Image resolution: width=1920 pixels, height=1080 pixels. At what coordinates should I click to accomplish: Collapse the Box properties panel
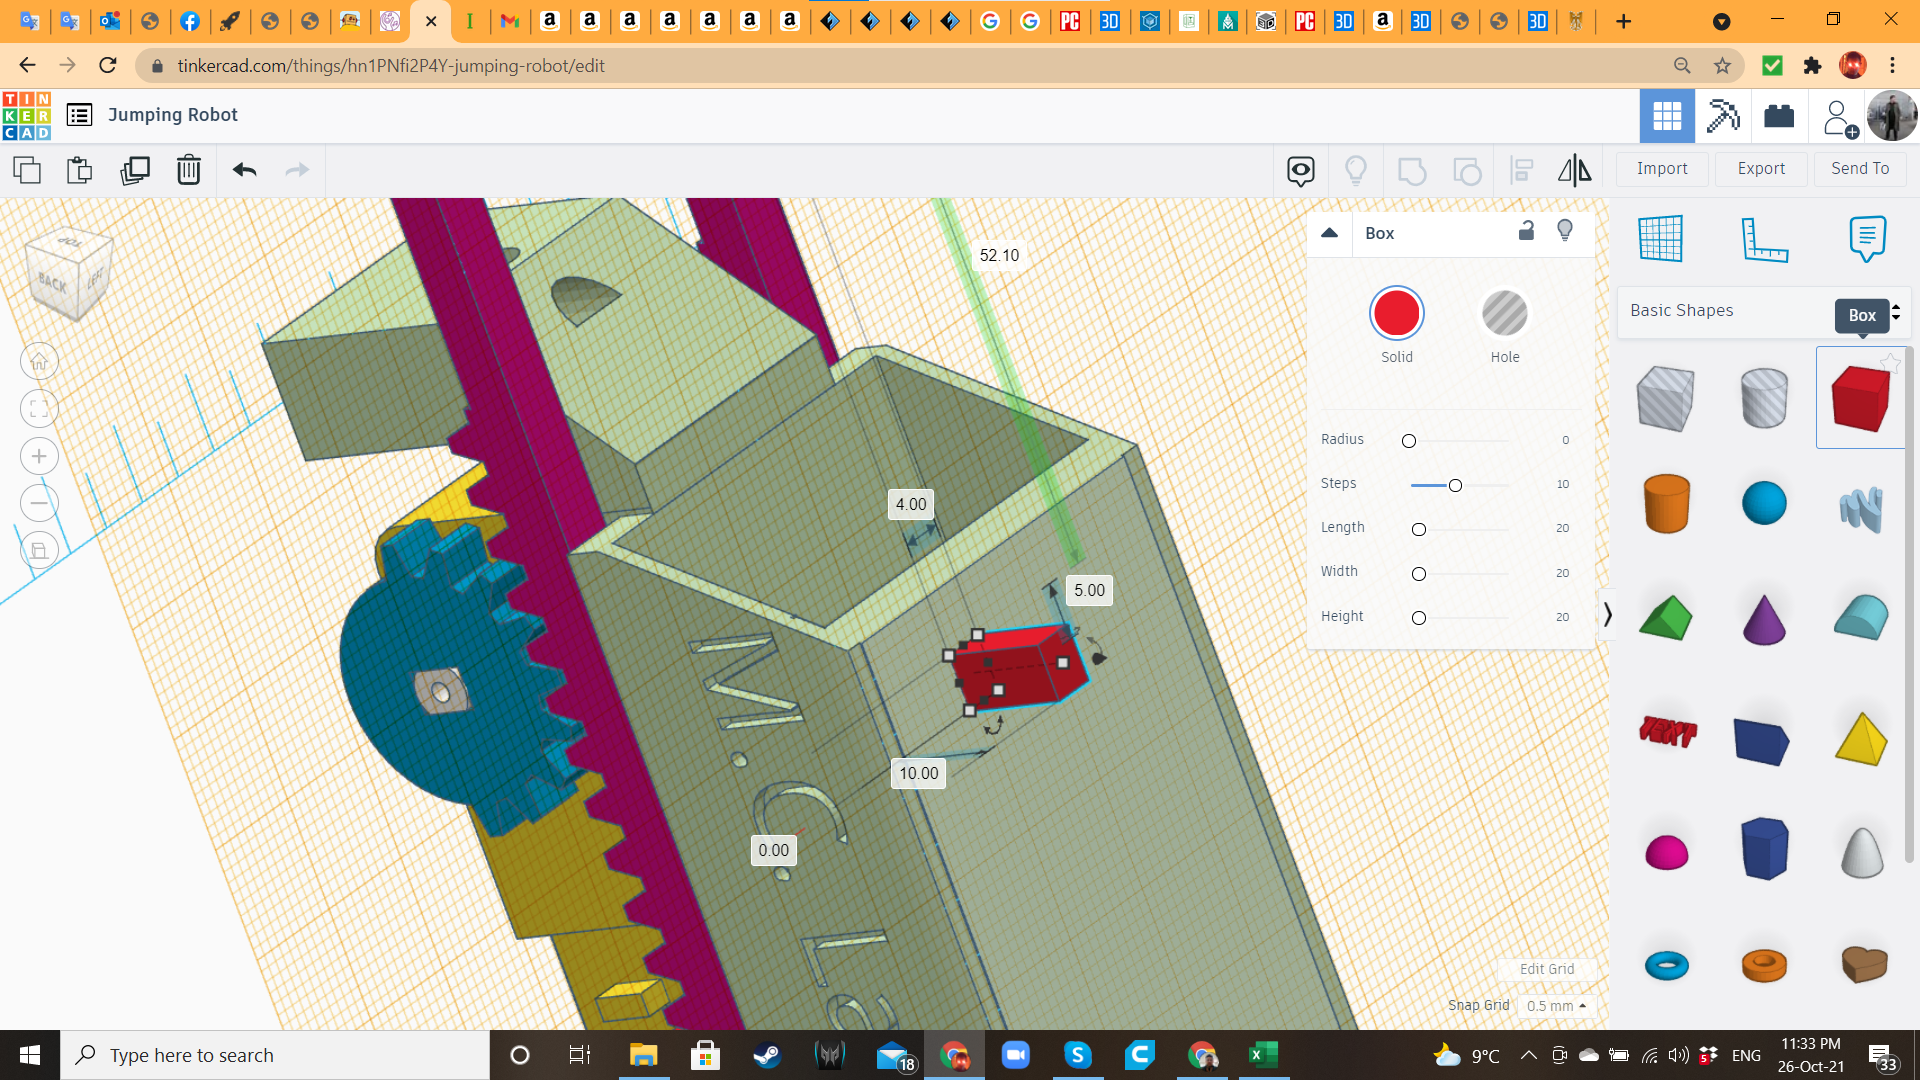coord(1329,232)
